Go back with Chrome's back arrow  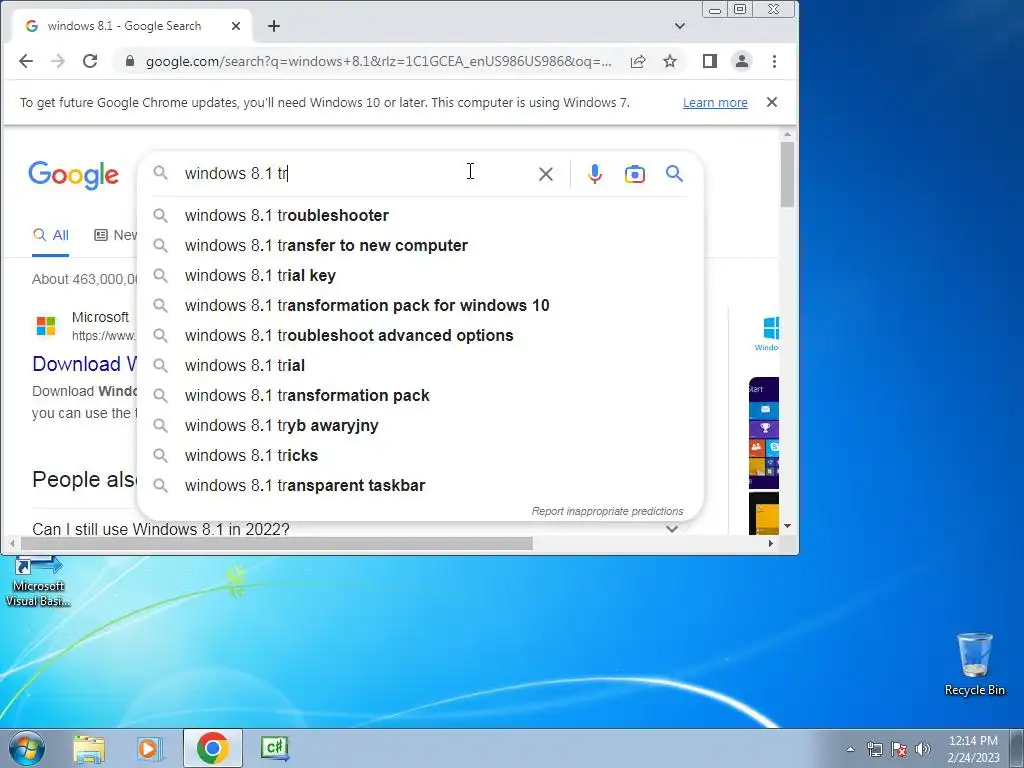26,61
